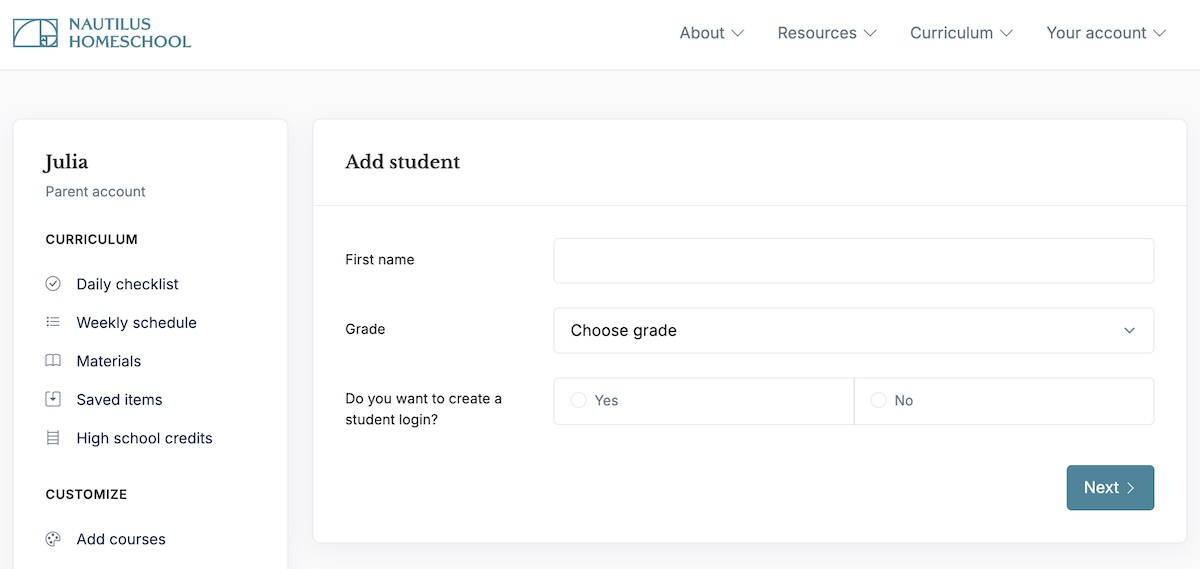
Task: Select the No radio button
Action: (879, 400)
